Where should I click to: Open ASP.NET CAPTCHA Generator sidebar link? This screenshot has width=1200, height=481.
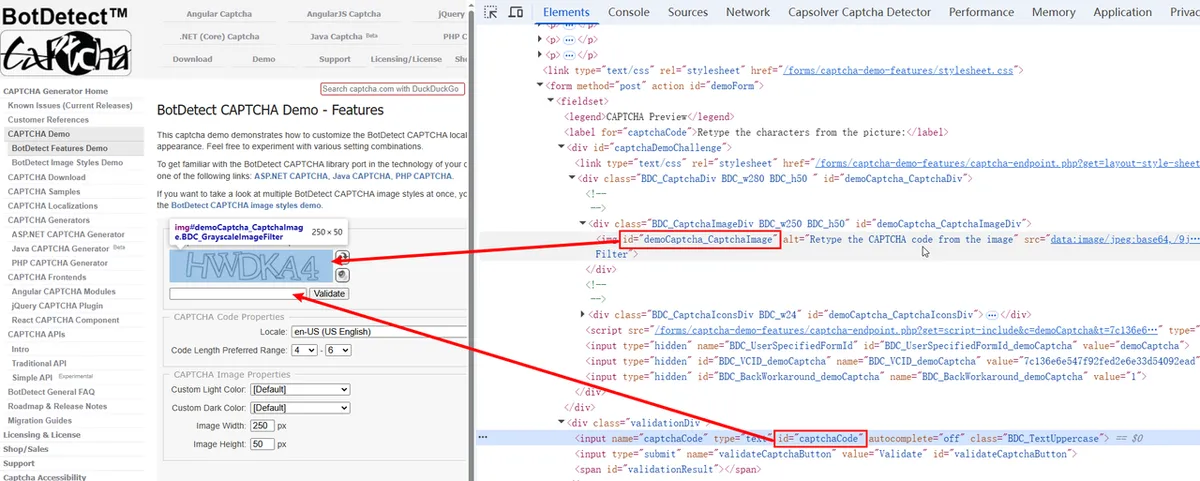coord(68,235)
